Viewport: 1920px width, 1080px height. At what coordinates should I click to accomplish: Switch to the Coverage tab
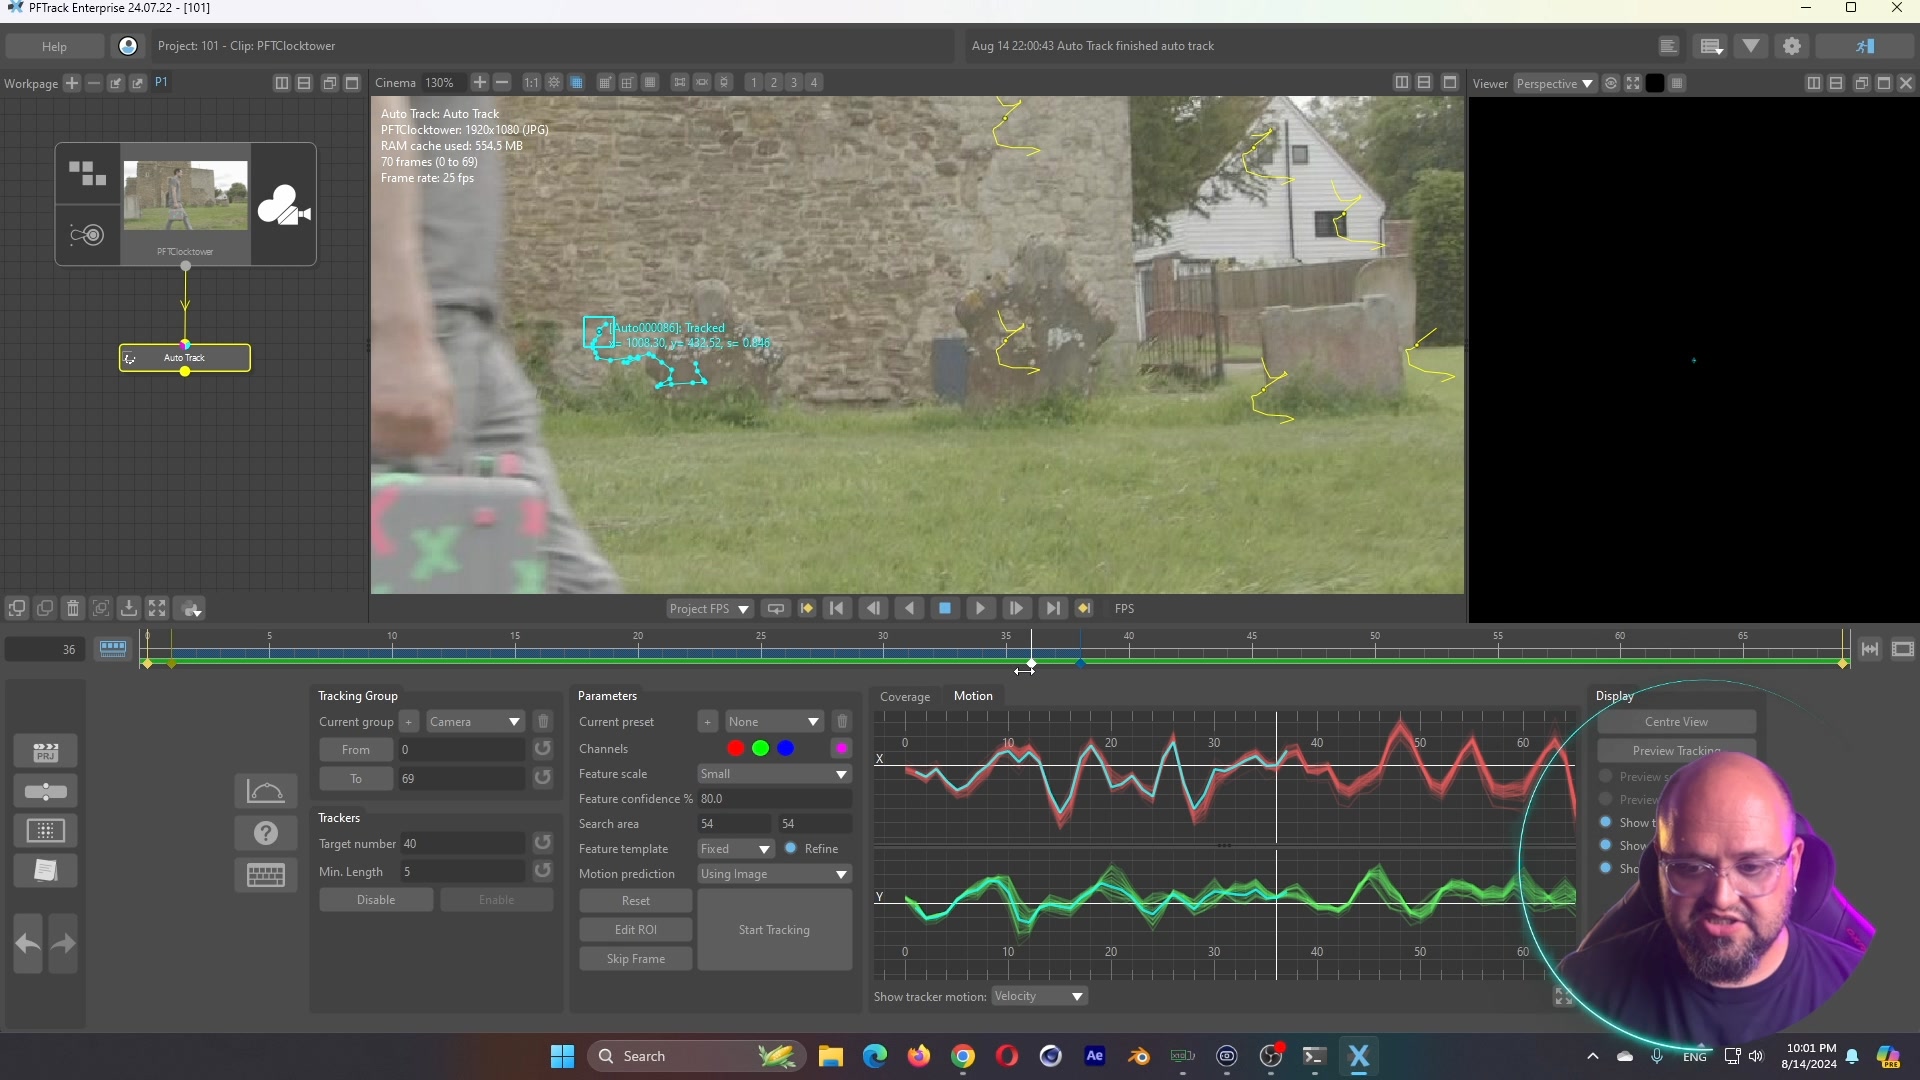tap(905, 697)
